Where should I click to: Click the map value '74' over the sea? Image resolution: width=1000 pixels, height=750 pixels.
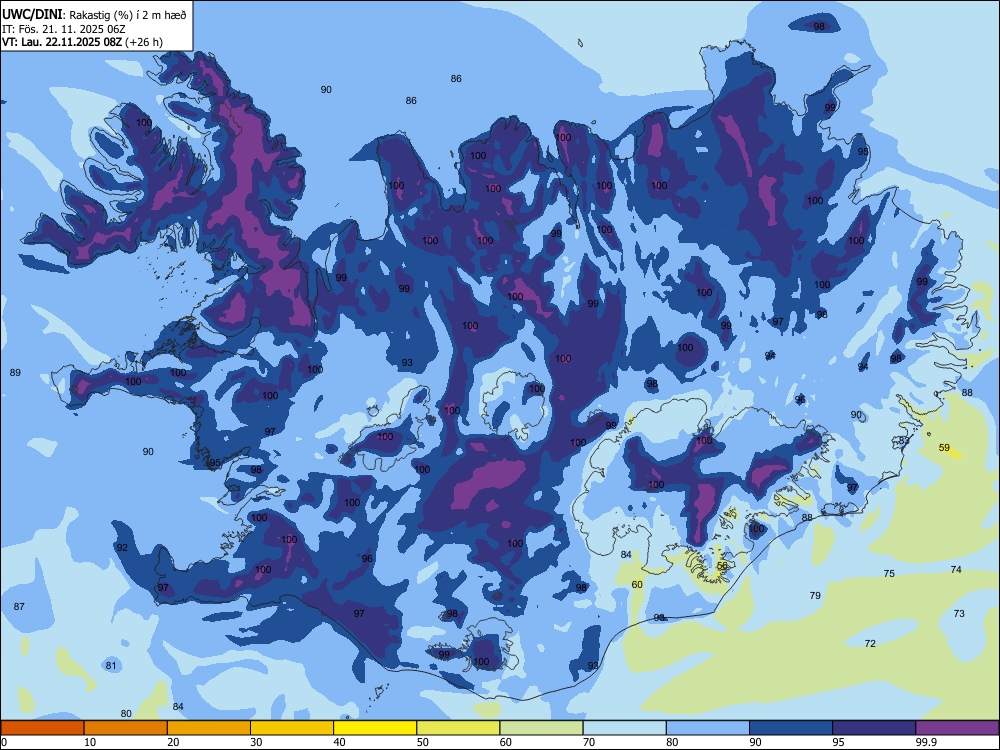pyautogui.click(x=956, y=570)
